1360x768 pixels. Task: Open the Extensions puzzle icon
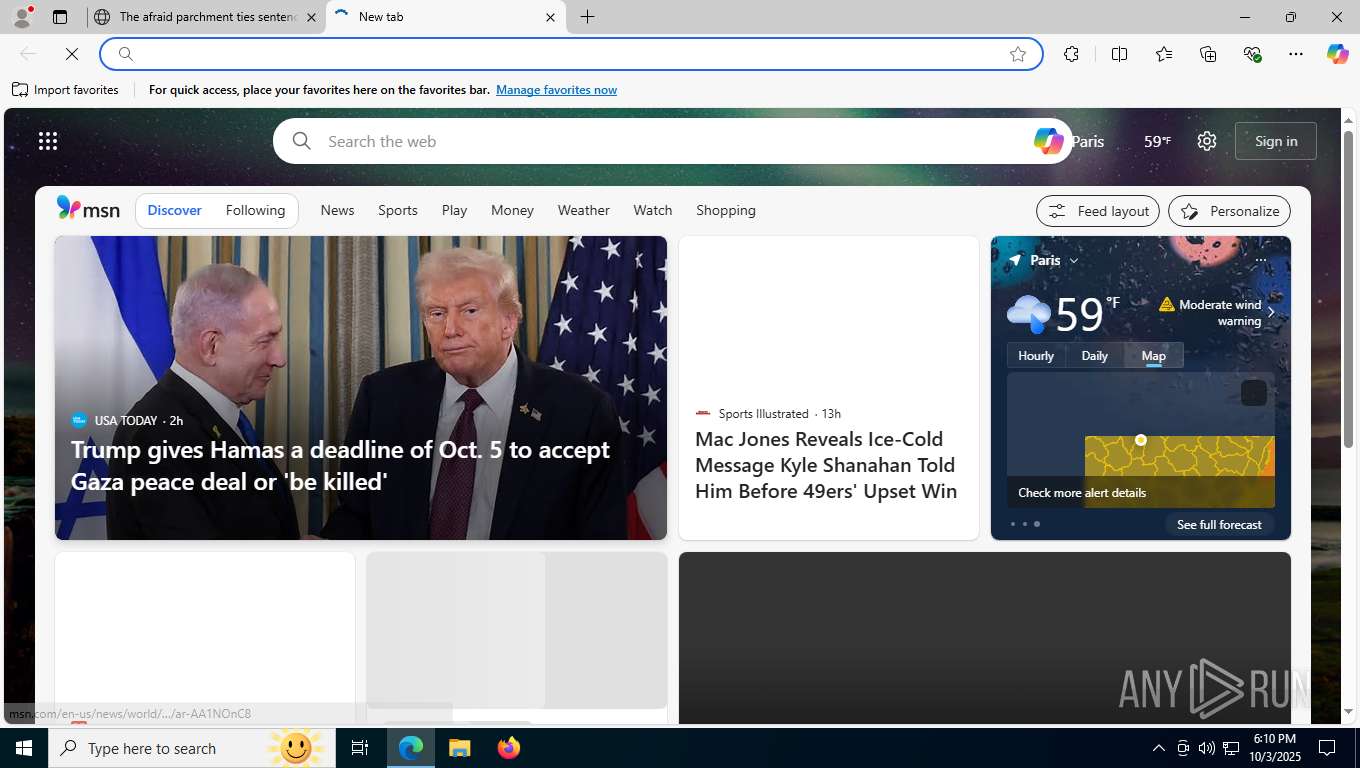click(x=1071, y=54)
